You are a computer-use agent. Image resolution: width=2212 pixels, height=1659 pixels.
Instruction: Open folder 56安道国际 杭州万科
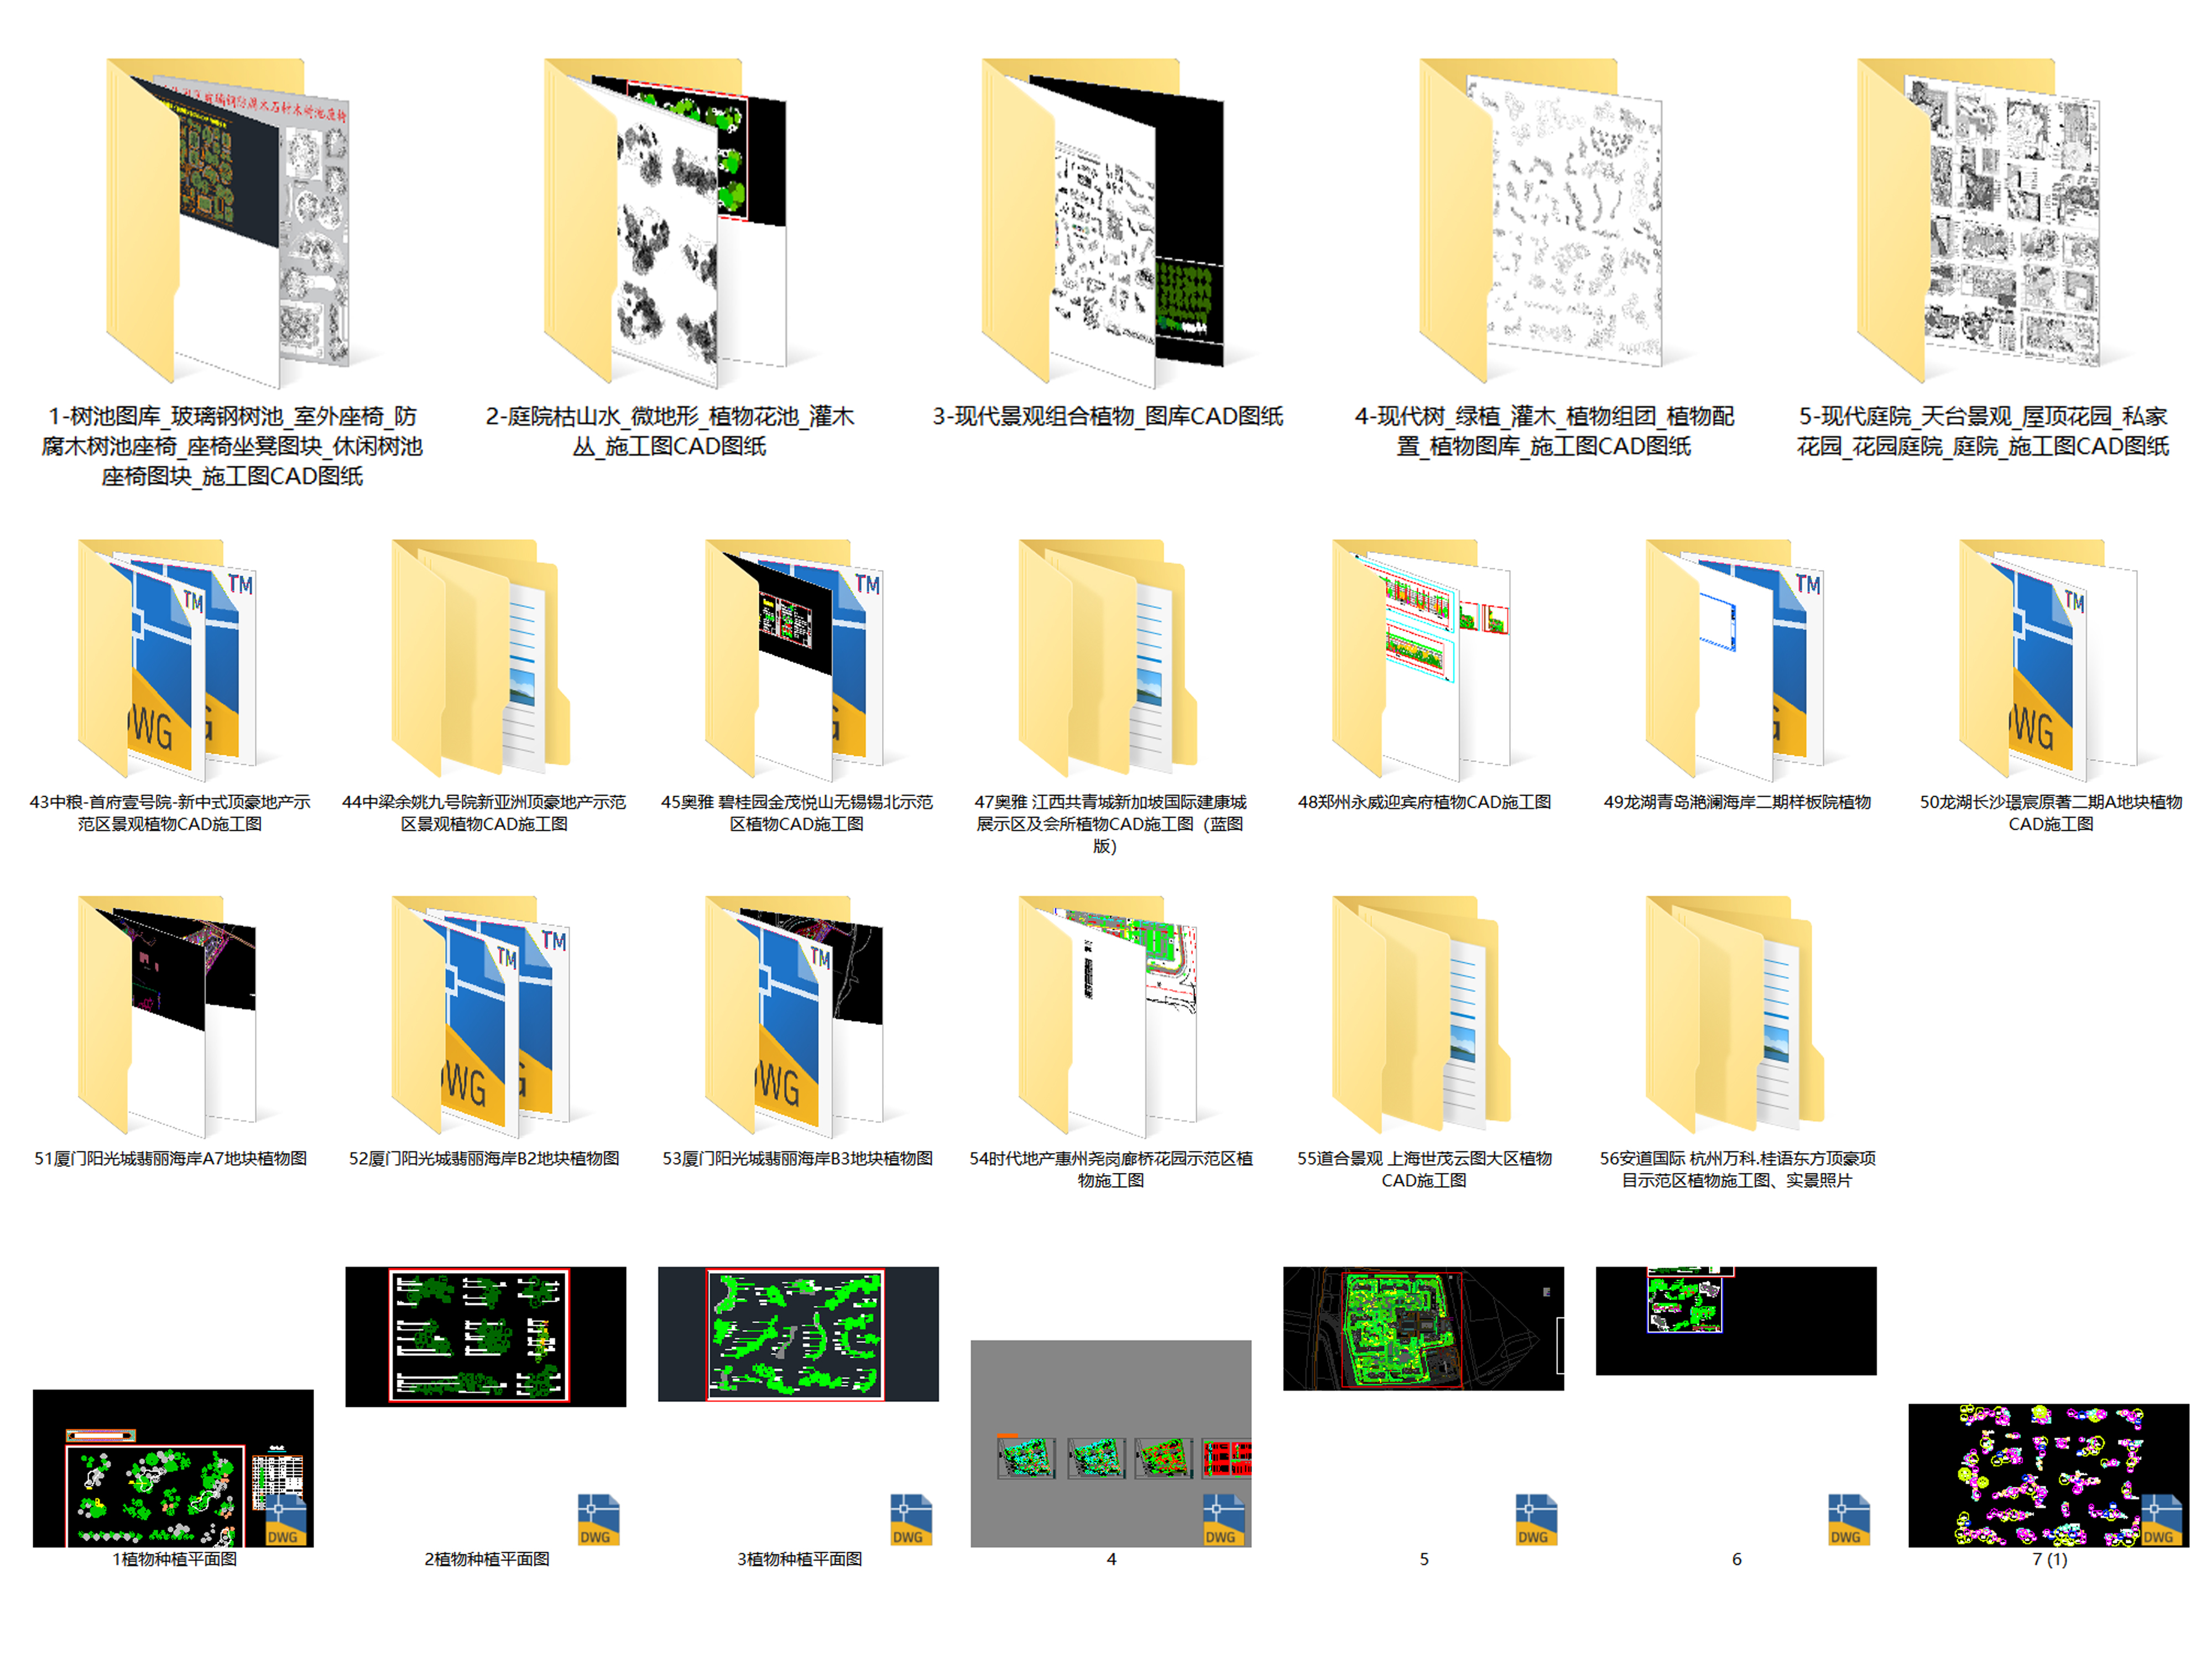1735,1016
